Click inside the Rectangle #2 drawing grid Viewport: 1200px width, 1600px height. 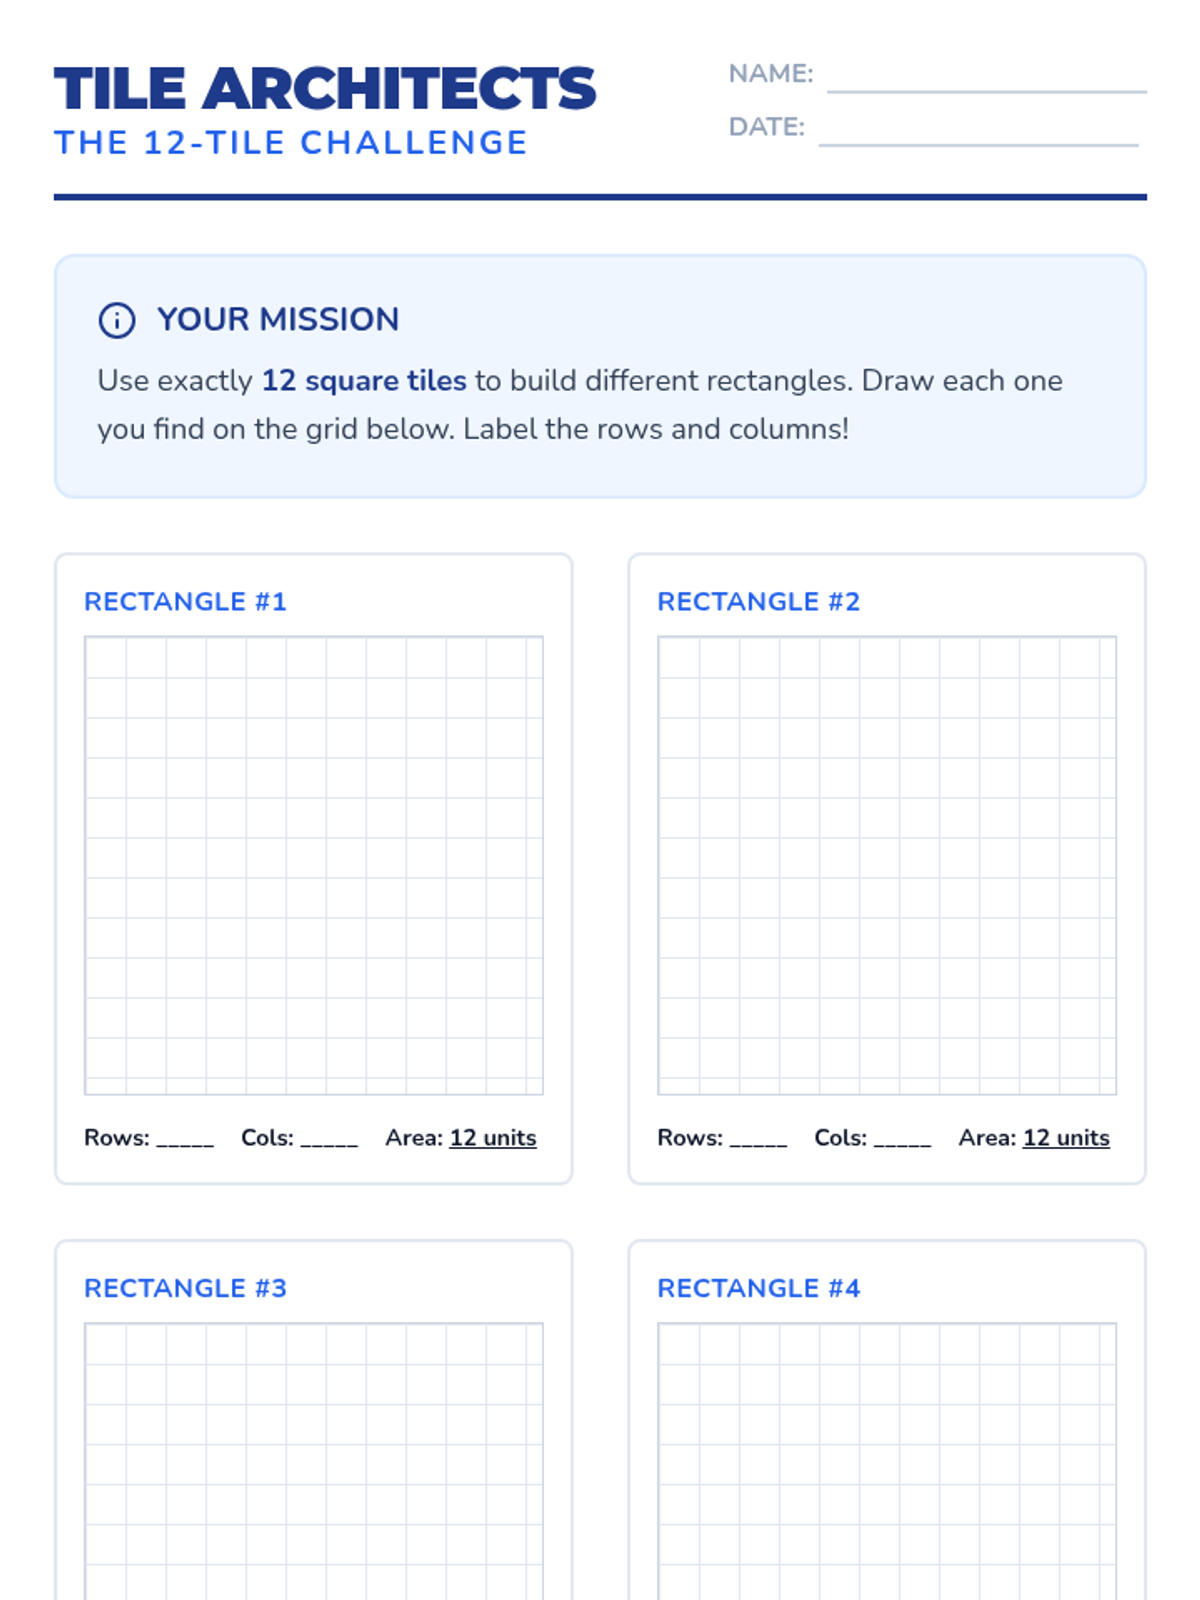[x=887, y=866]
